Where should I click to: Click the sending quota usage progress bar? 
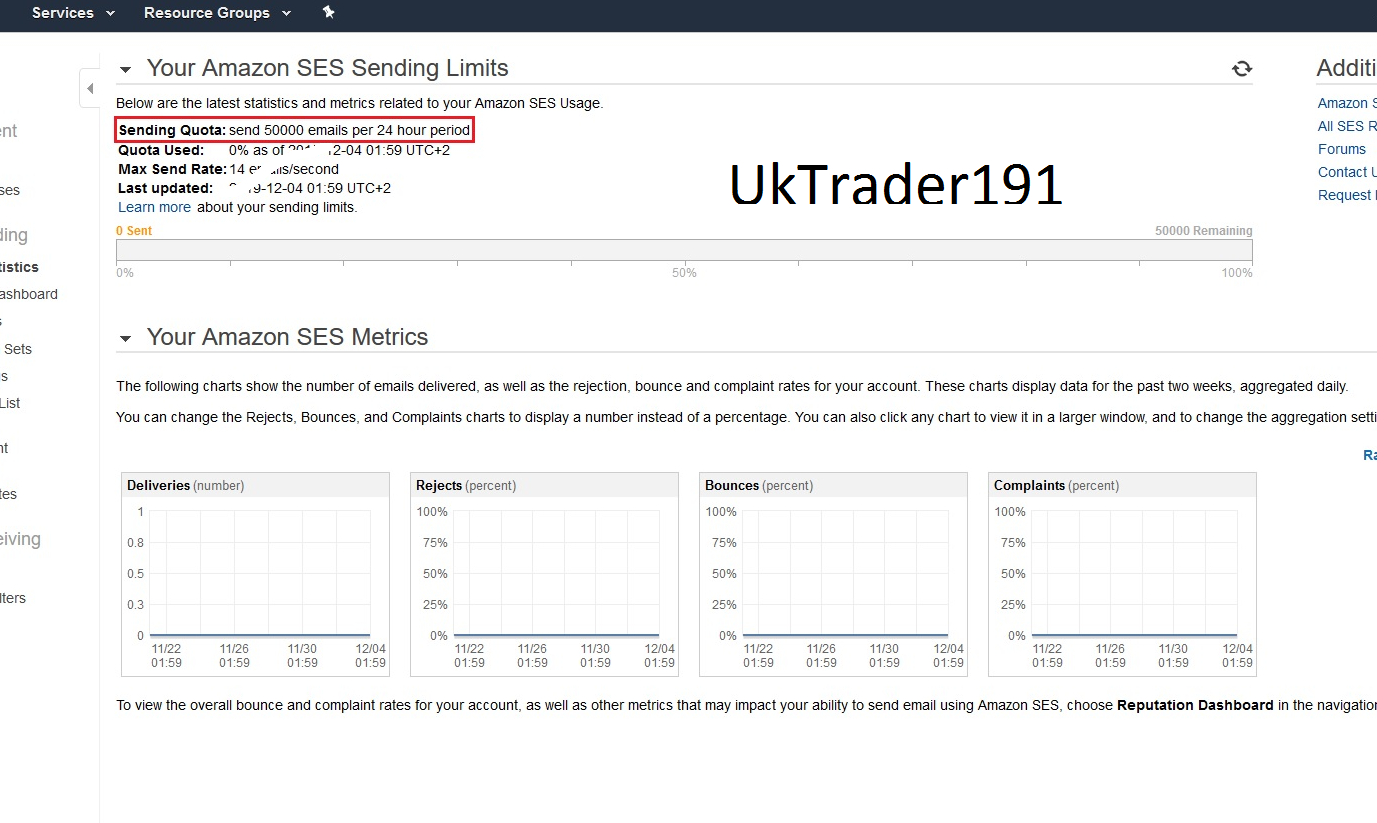684,251
